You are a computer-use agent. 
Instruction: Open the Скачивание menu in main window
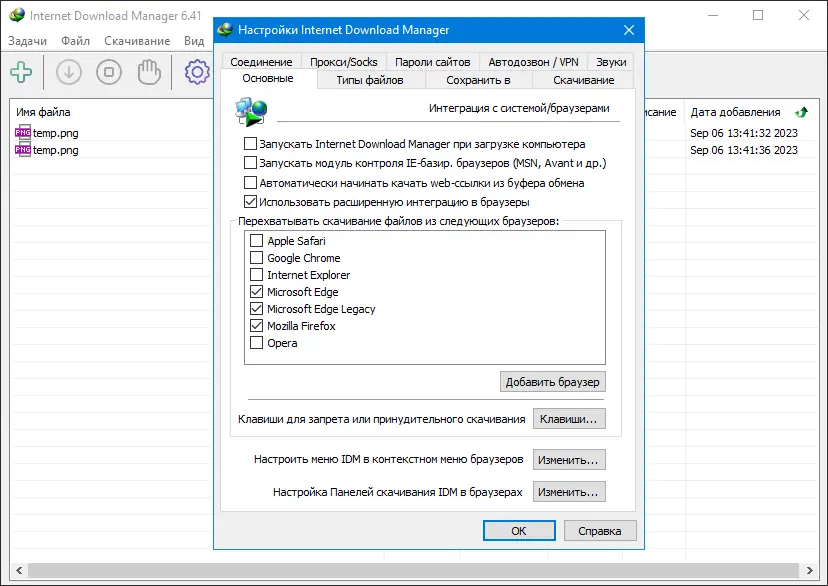pos(137,41)
